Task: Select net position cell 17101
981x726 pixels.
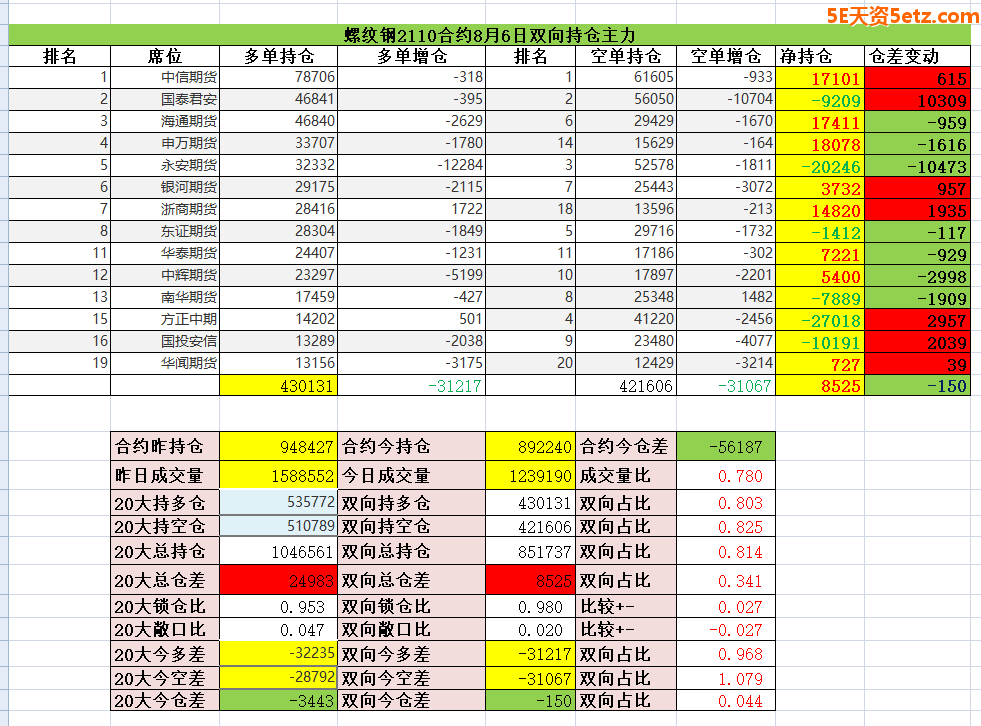Action: pyautogui.click(x=820, y=78)
